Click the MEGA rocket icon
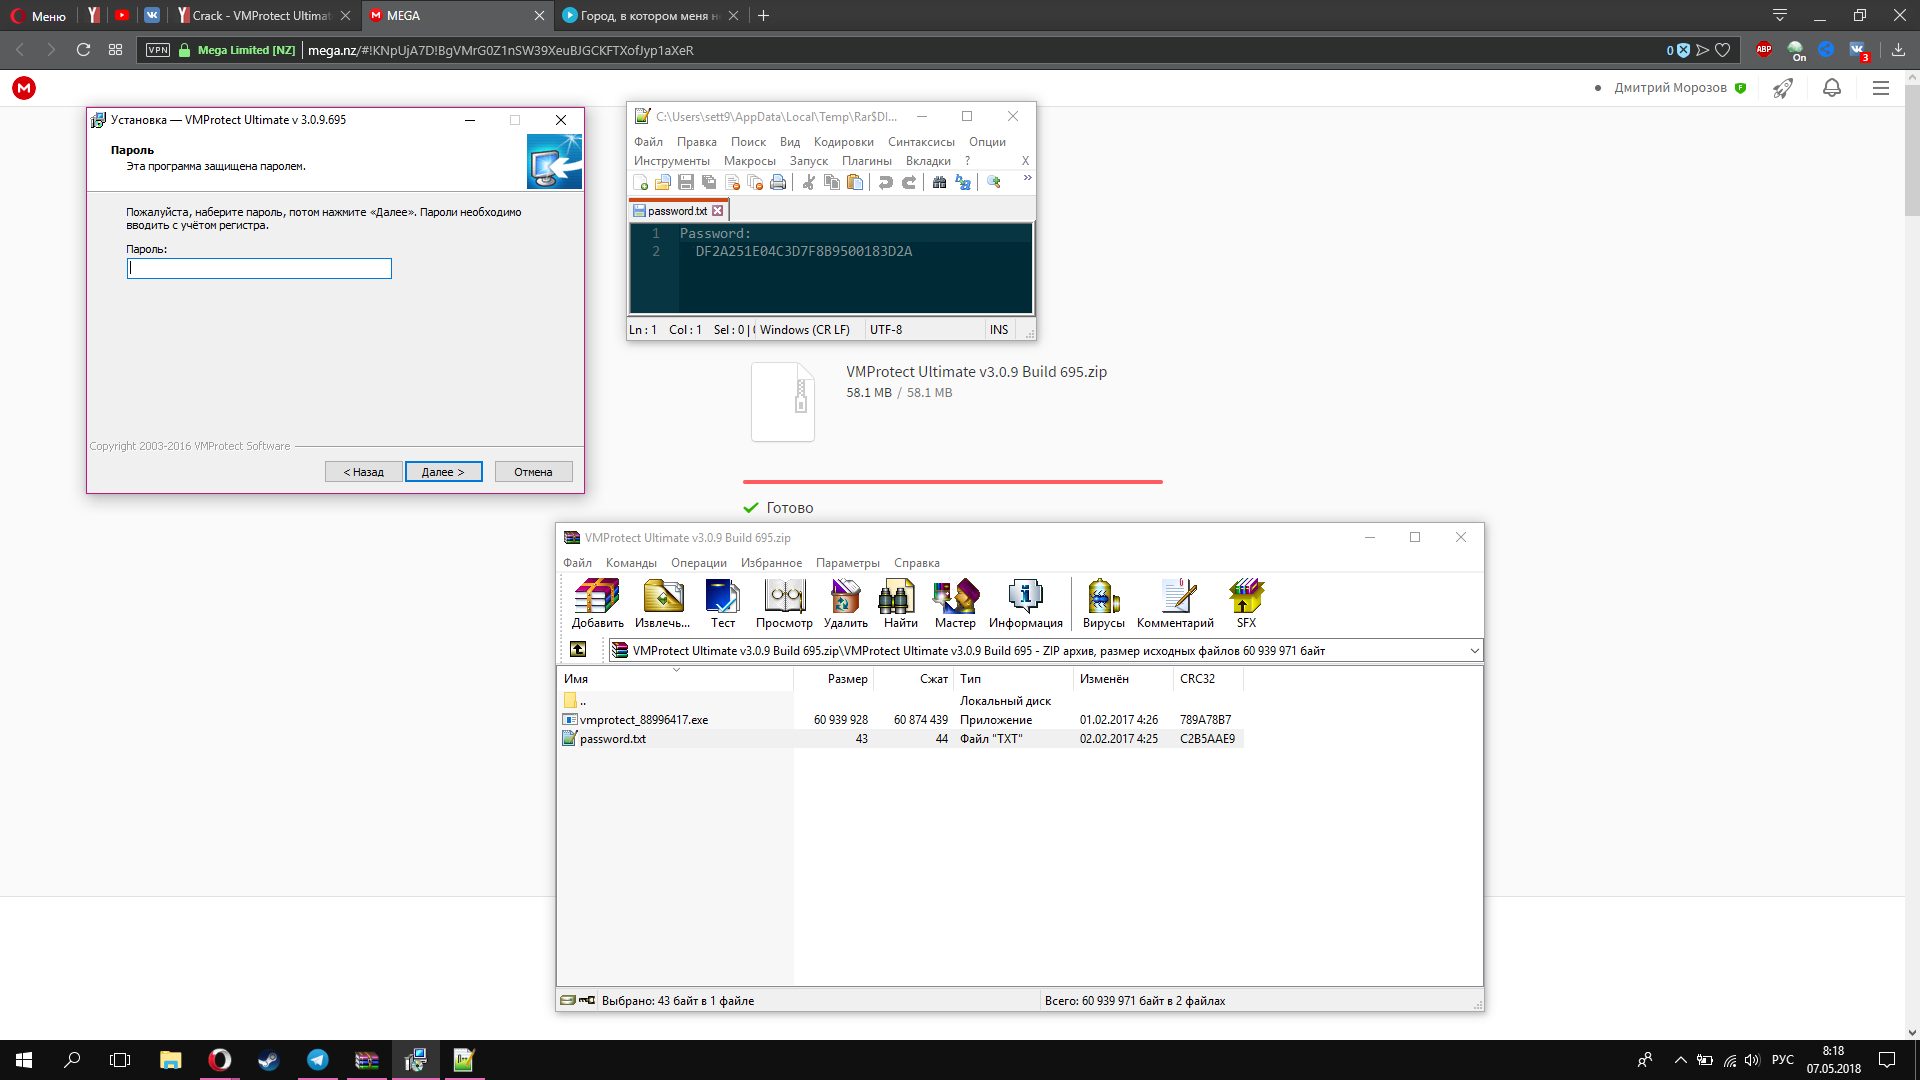The height and width of the screenshot is (1080, 1920). coord(1783,88)
